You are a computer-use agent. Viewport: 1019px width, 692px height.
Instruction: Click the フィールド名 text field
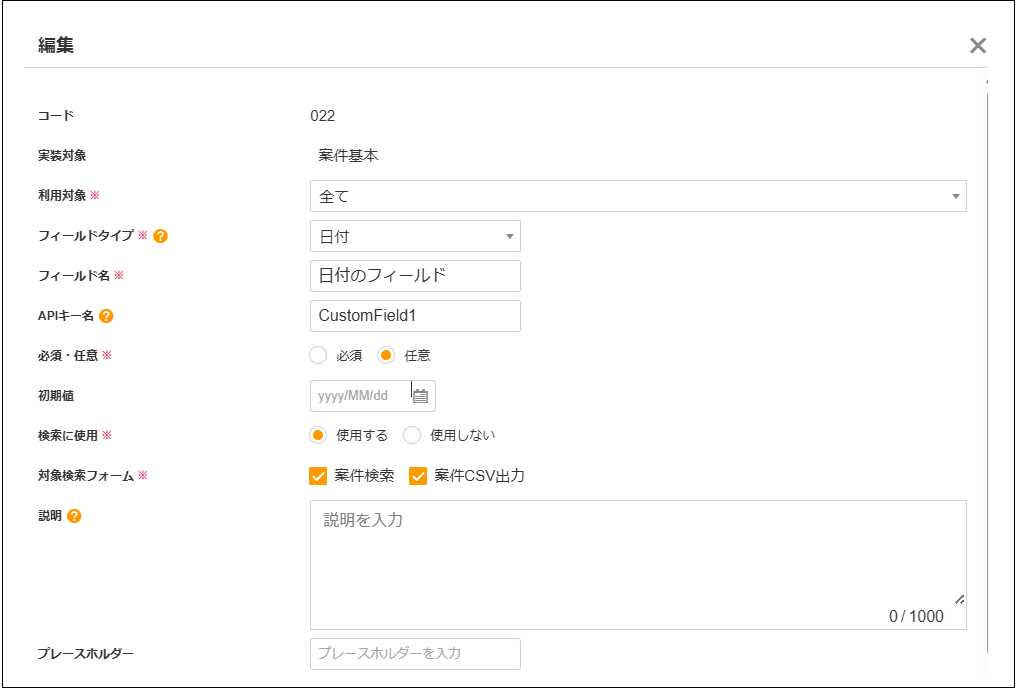pos(415,276)
